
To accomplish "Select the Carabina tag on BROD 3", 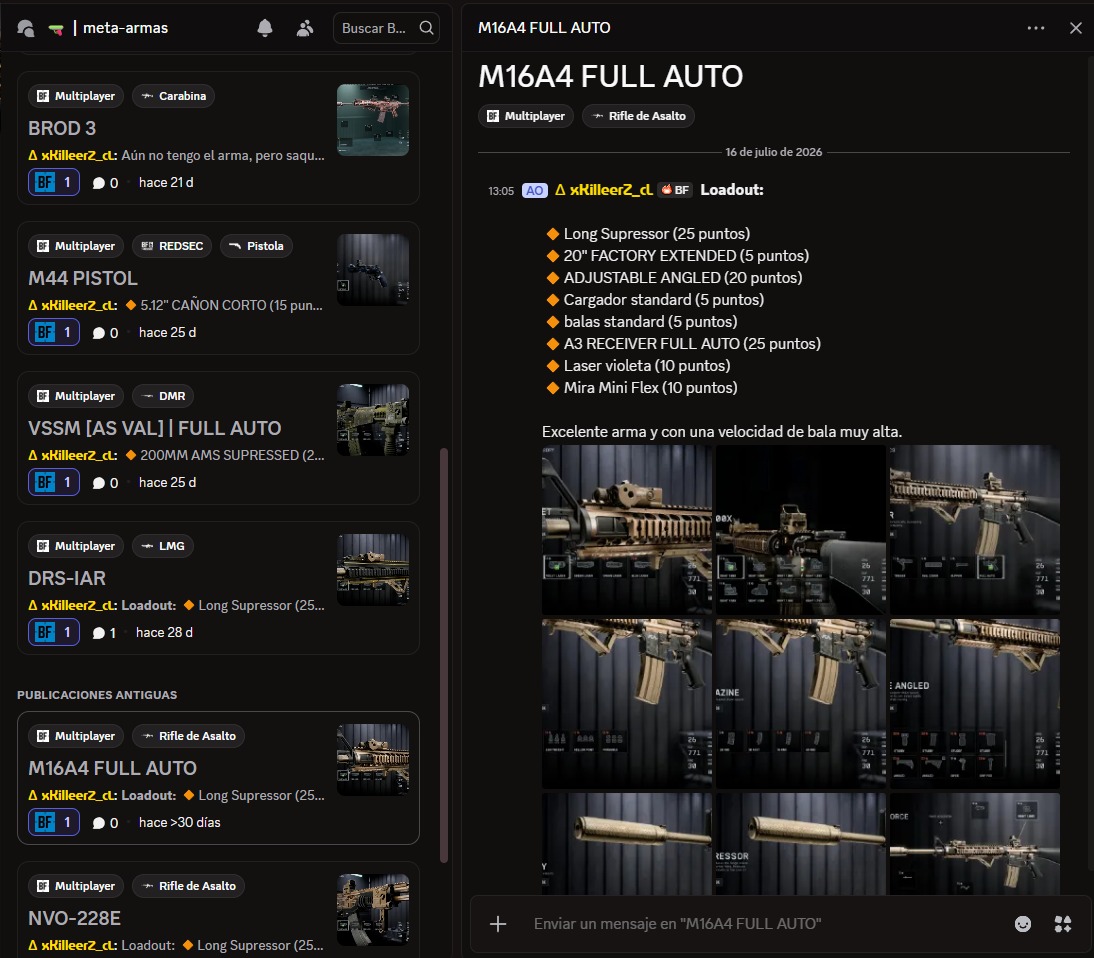I will click(173, 96).
